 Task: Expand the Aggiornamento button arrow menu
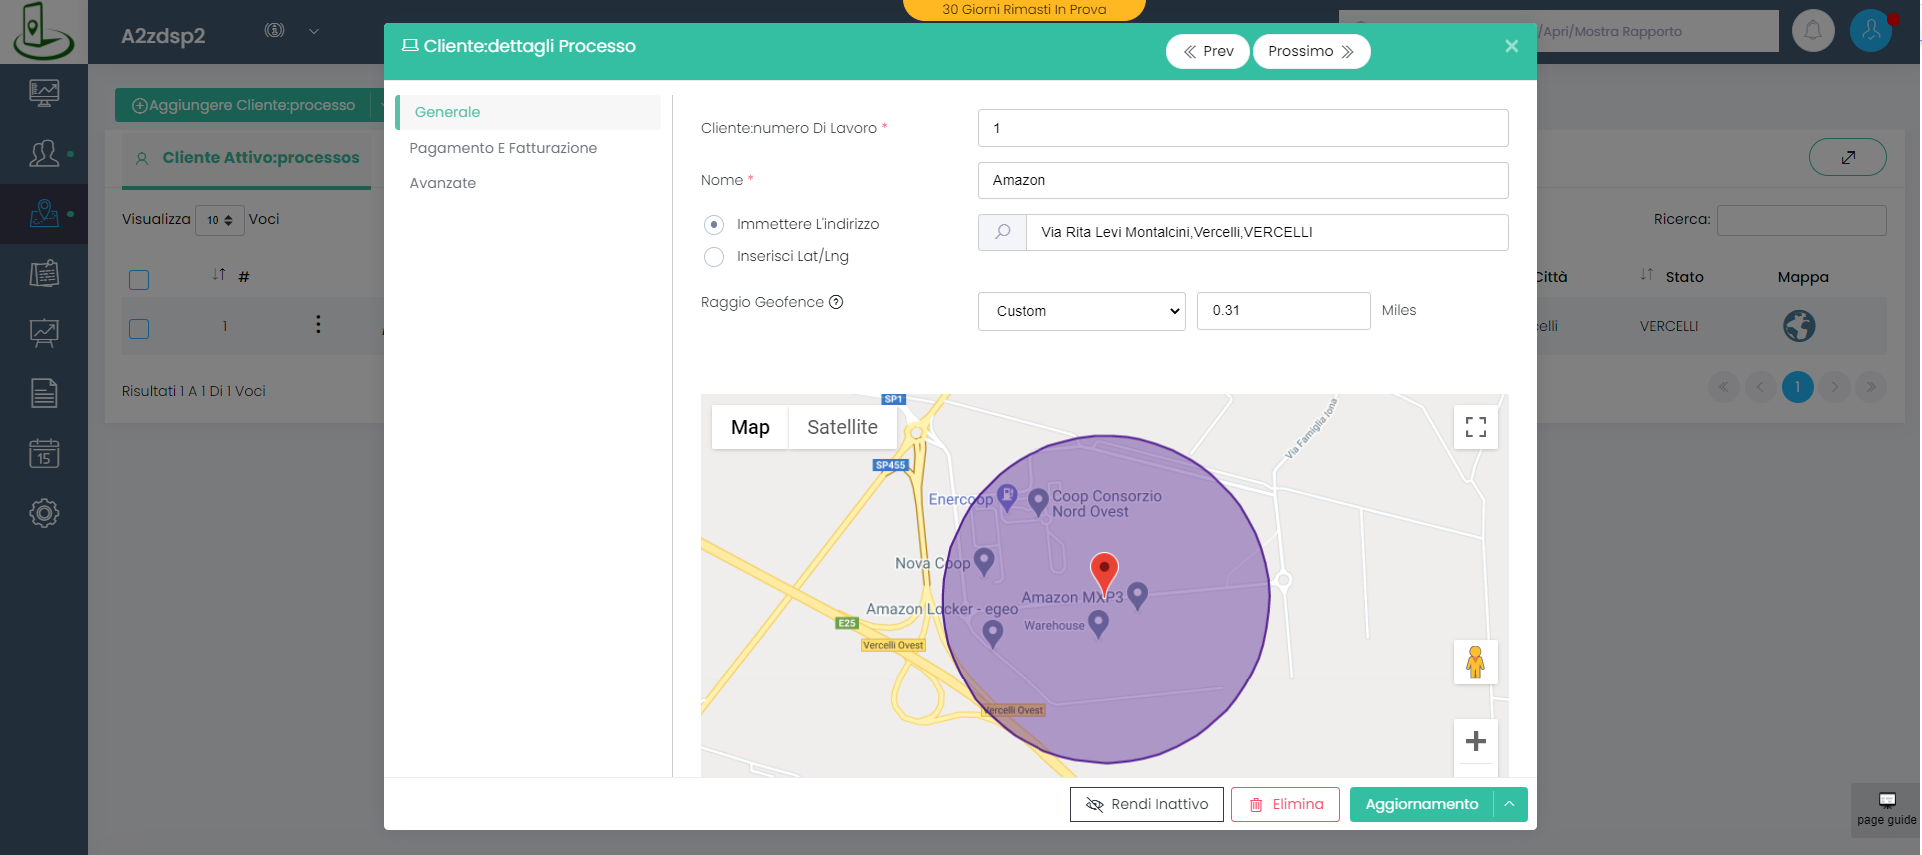(1509, 804)
